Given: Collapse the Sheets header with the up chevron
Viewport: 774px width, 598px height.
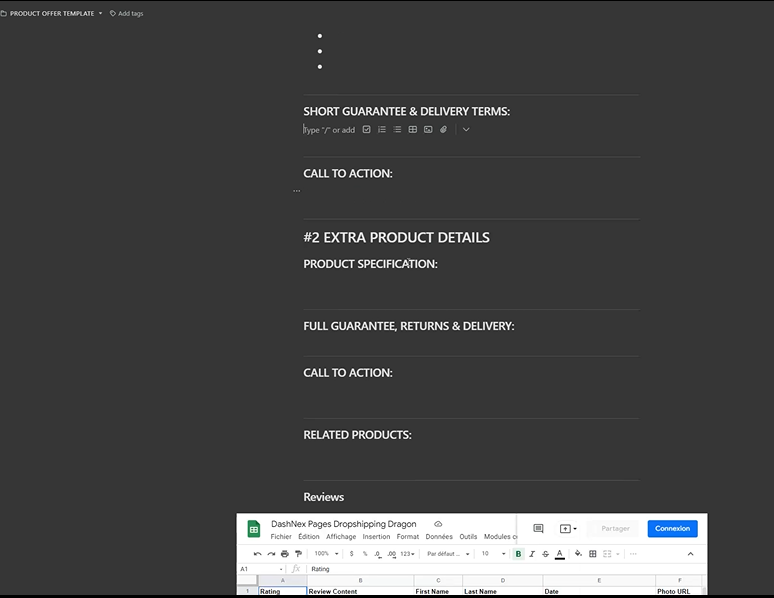Looking at the screenshot, I should pos(691,554).
